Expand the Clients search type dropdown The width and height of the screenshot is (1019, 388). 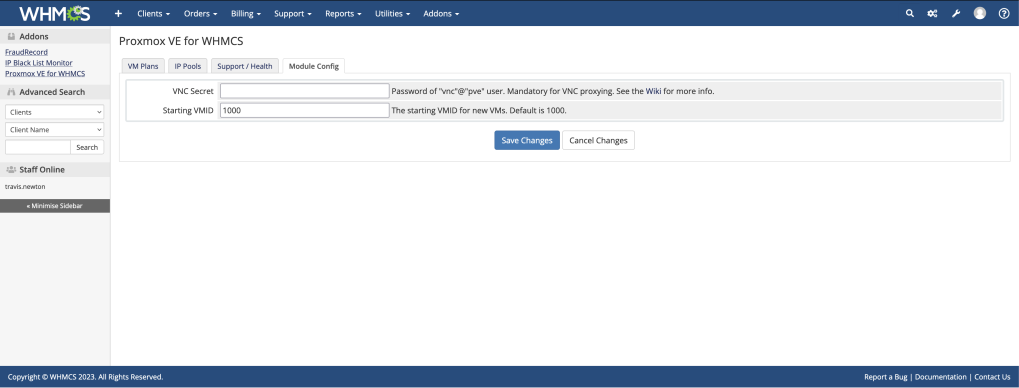coord(55,112)
